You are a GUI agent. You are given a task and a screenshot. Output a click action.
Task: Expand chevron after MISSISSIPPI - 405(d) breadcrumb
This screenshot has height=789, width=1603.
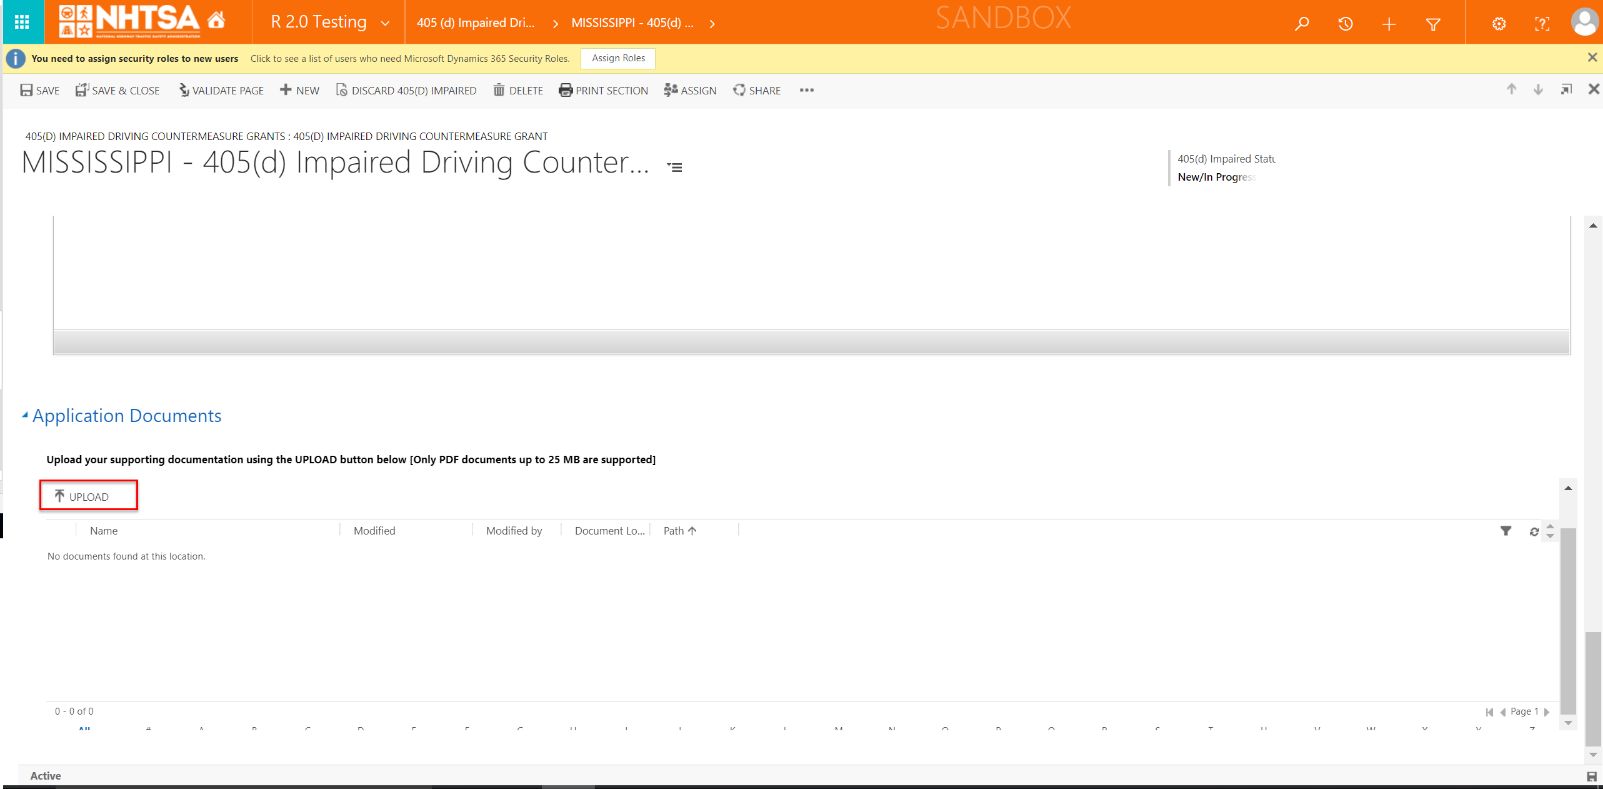[712, 23]
